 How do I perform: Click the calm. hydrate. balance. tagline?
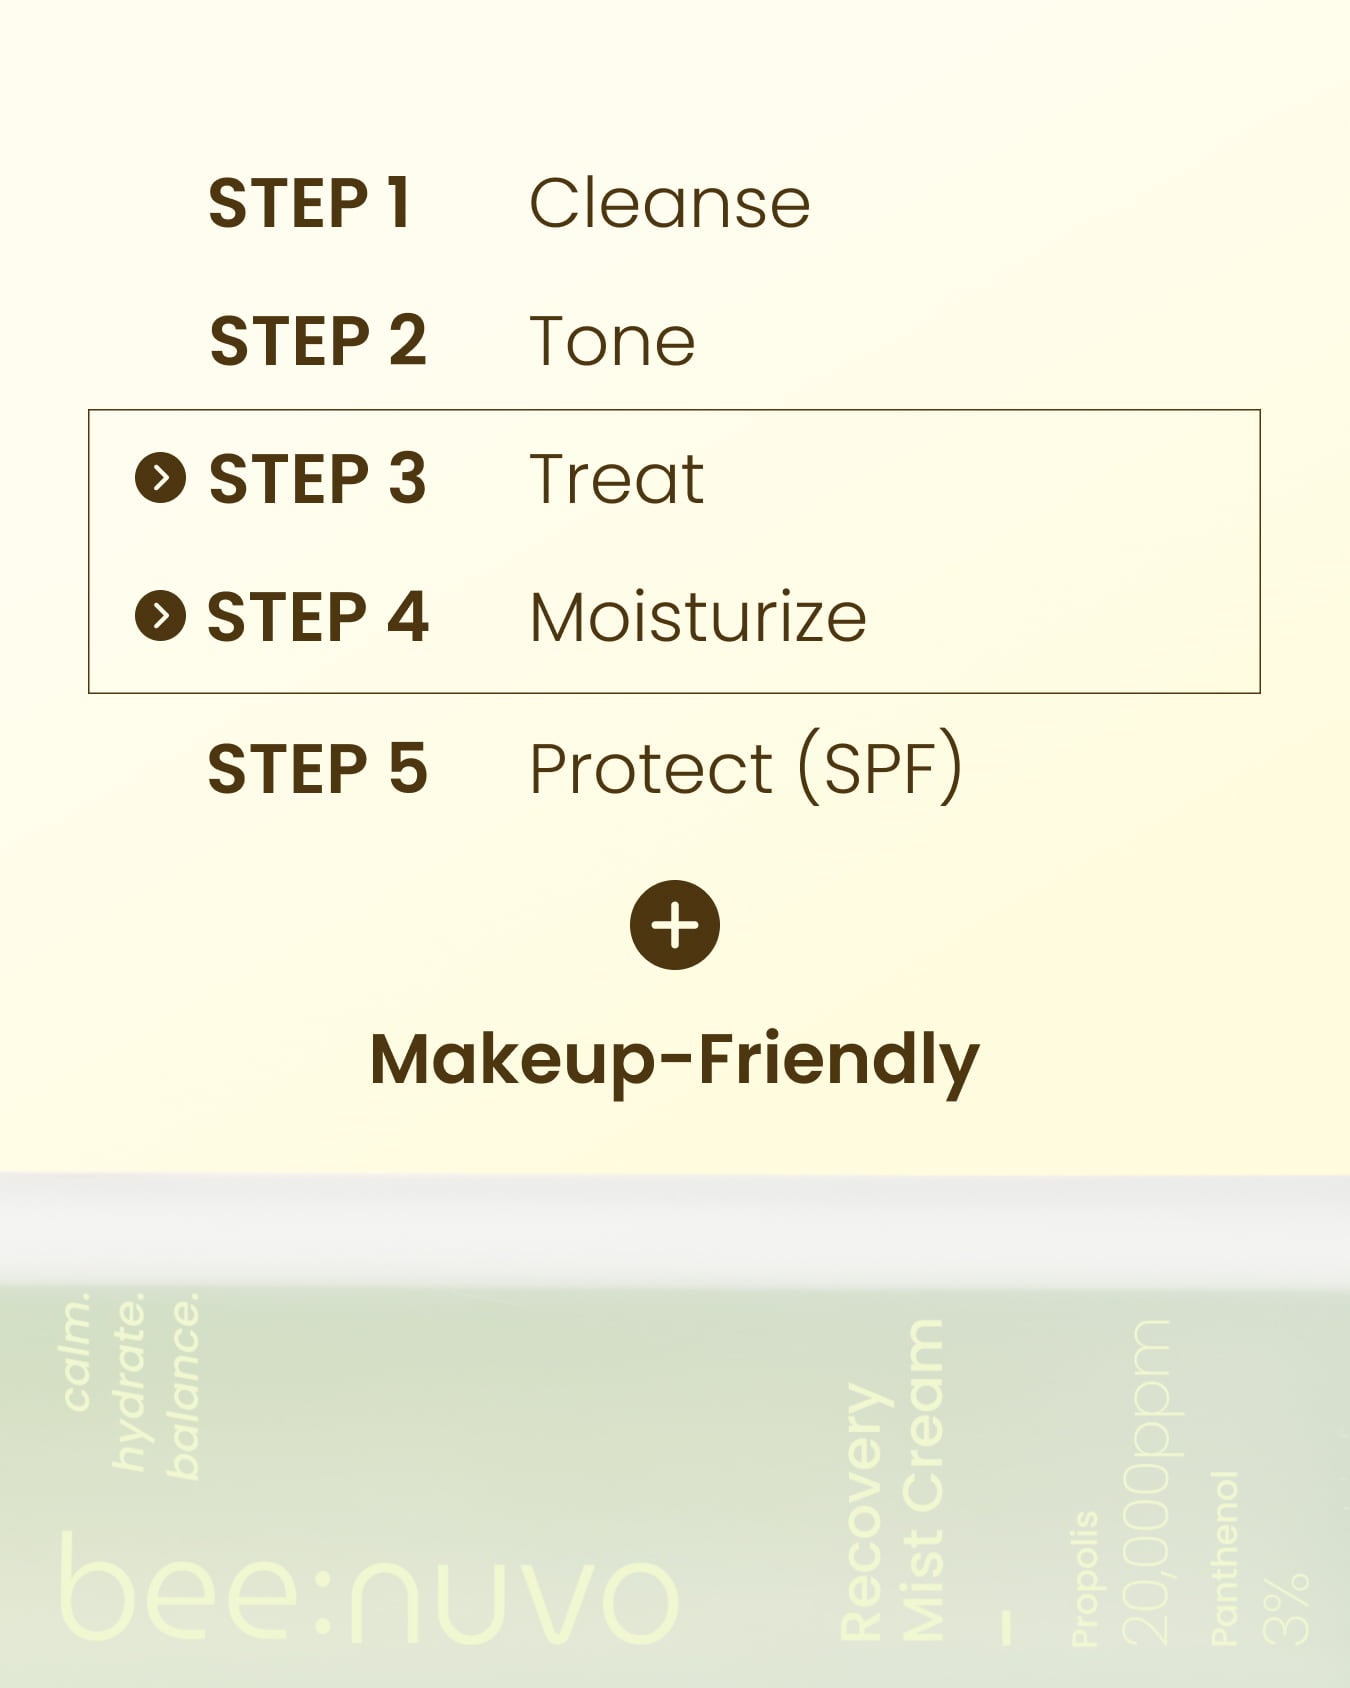(131, 1386)
